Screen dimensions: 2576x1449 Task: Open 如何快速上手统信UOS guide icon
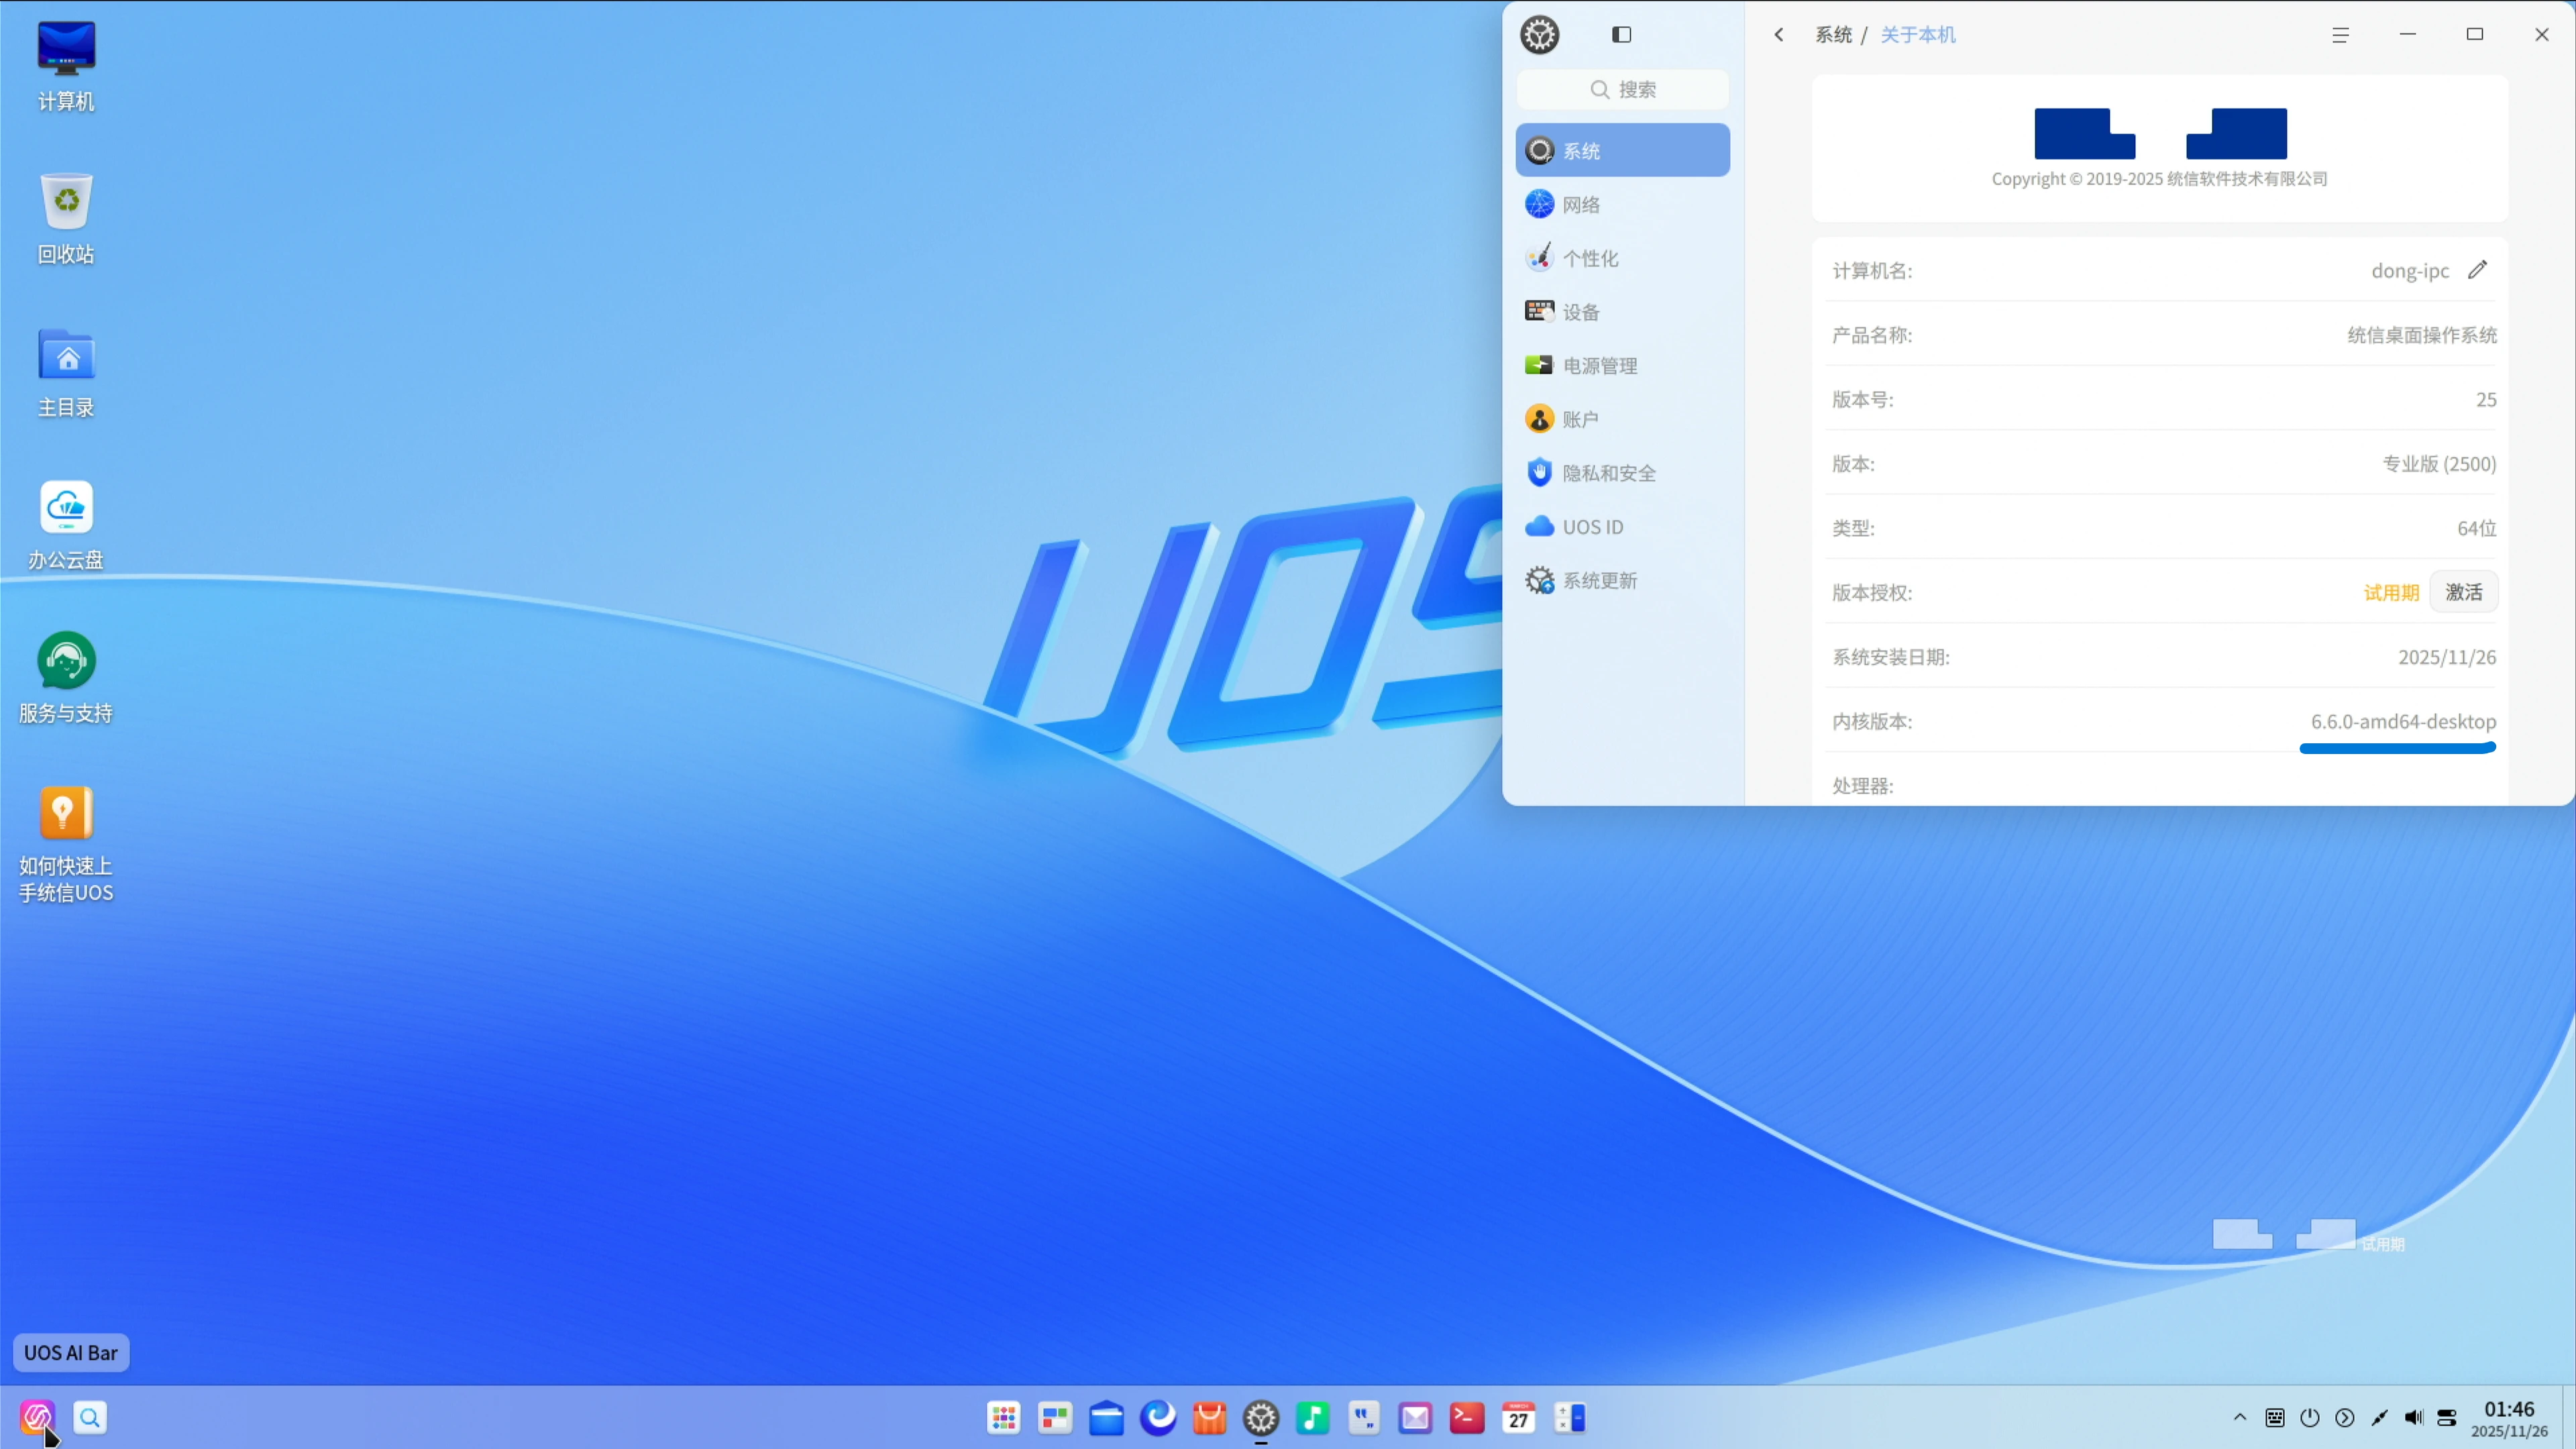pyautogui.click(x=66, y=844)
